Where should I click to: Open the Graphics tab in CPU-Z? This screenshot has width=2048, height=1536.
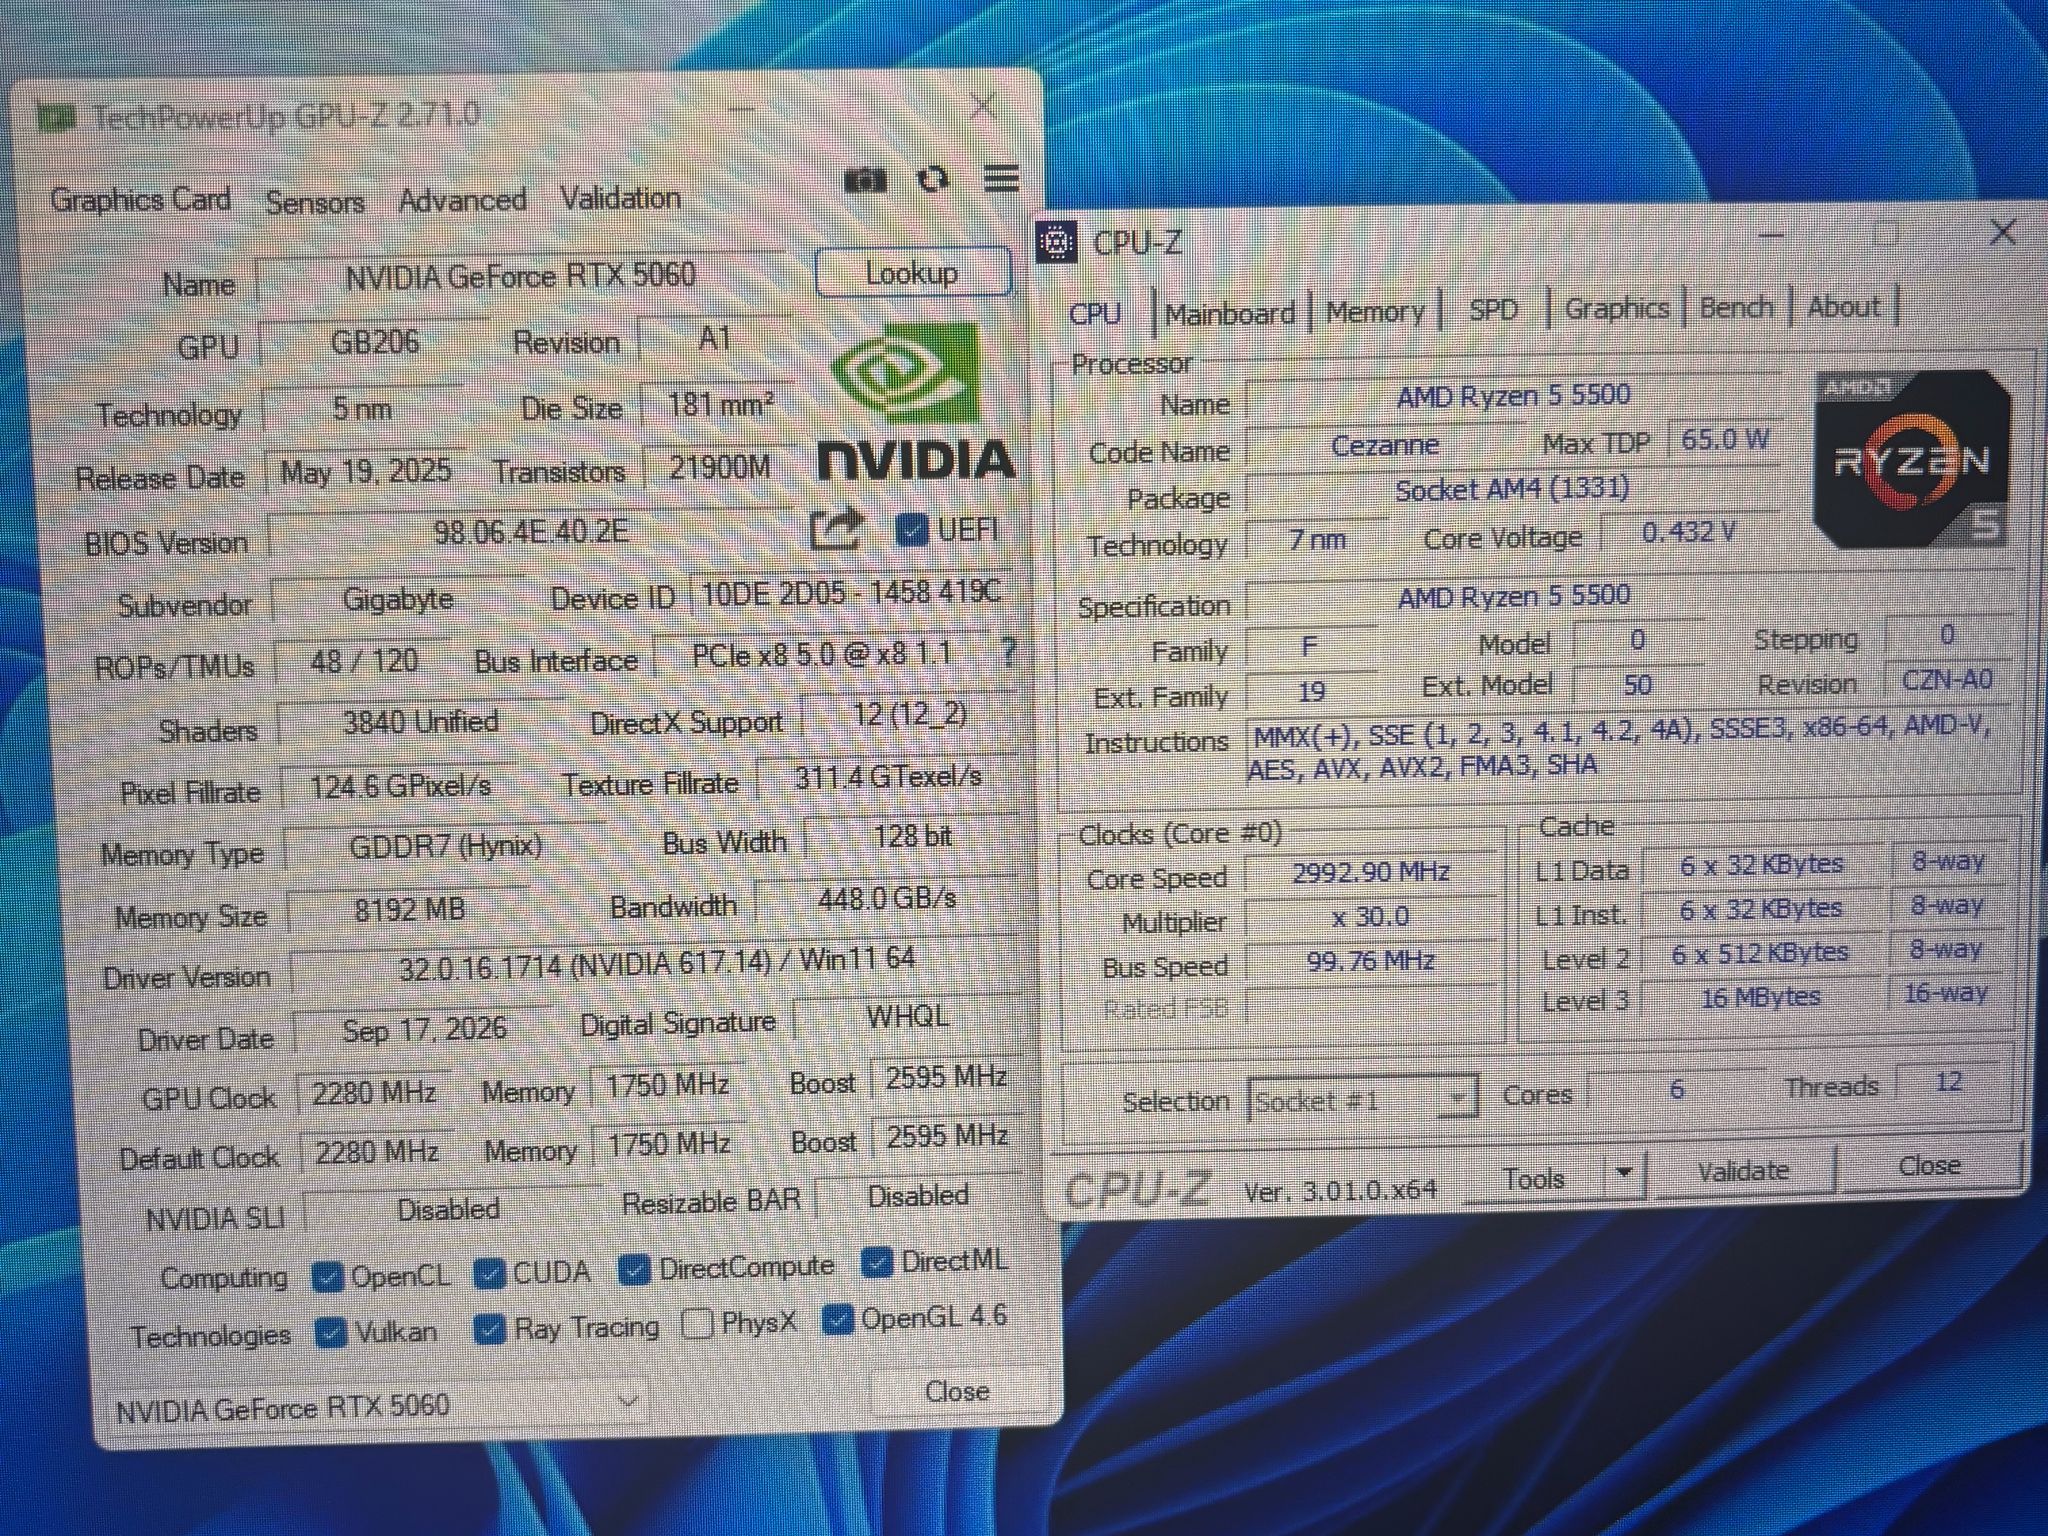(1616, 308)
